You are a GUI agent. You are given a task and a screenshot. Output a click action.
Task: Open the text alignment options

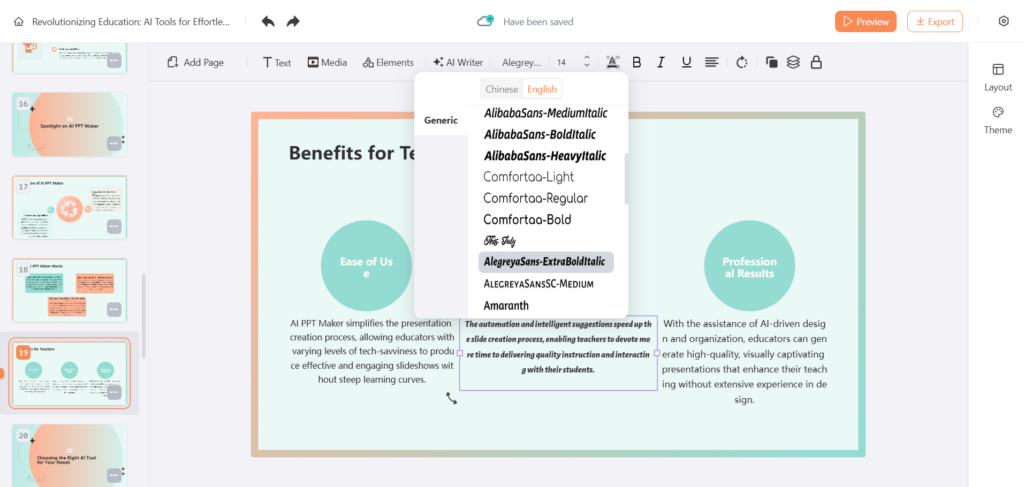click(712, 62)
